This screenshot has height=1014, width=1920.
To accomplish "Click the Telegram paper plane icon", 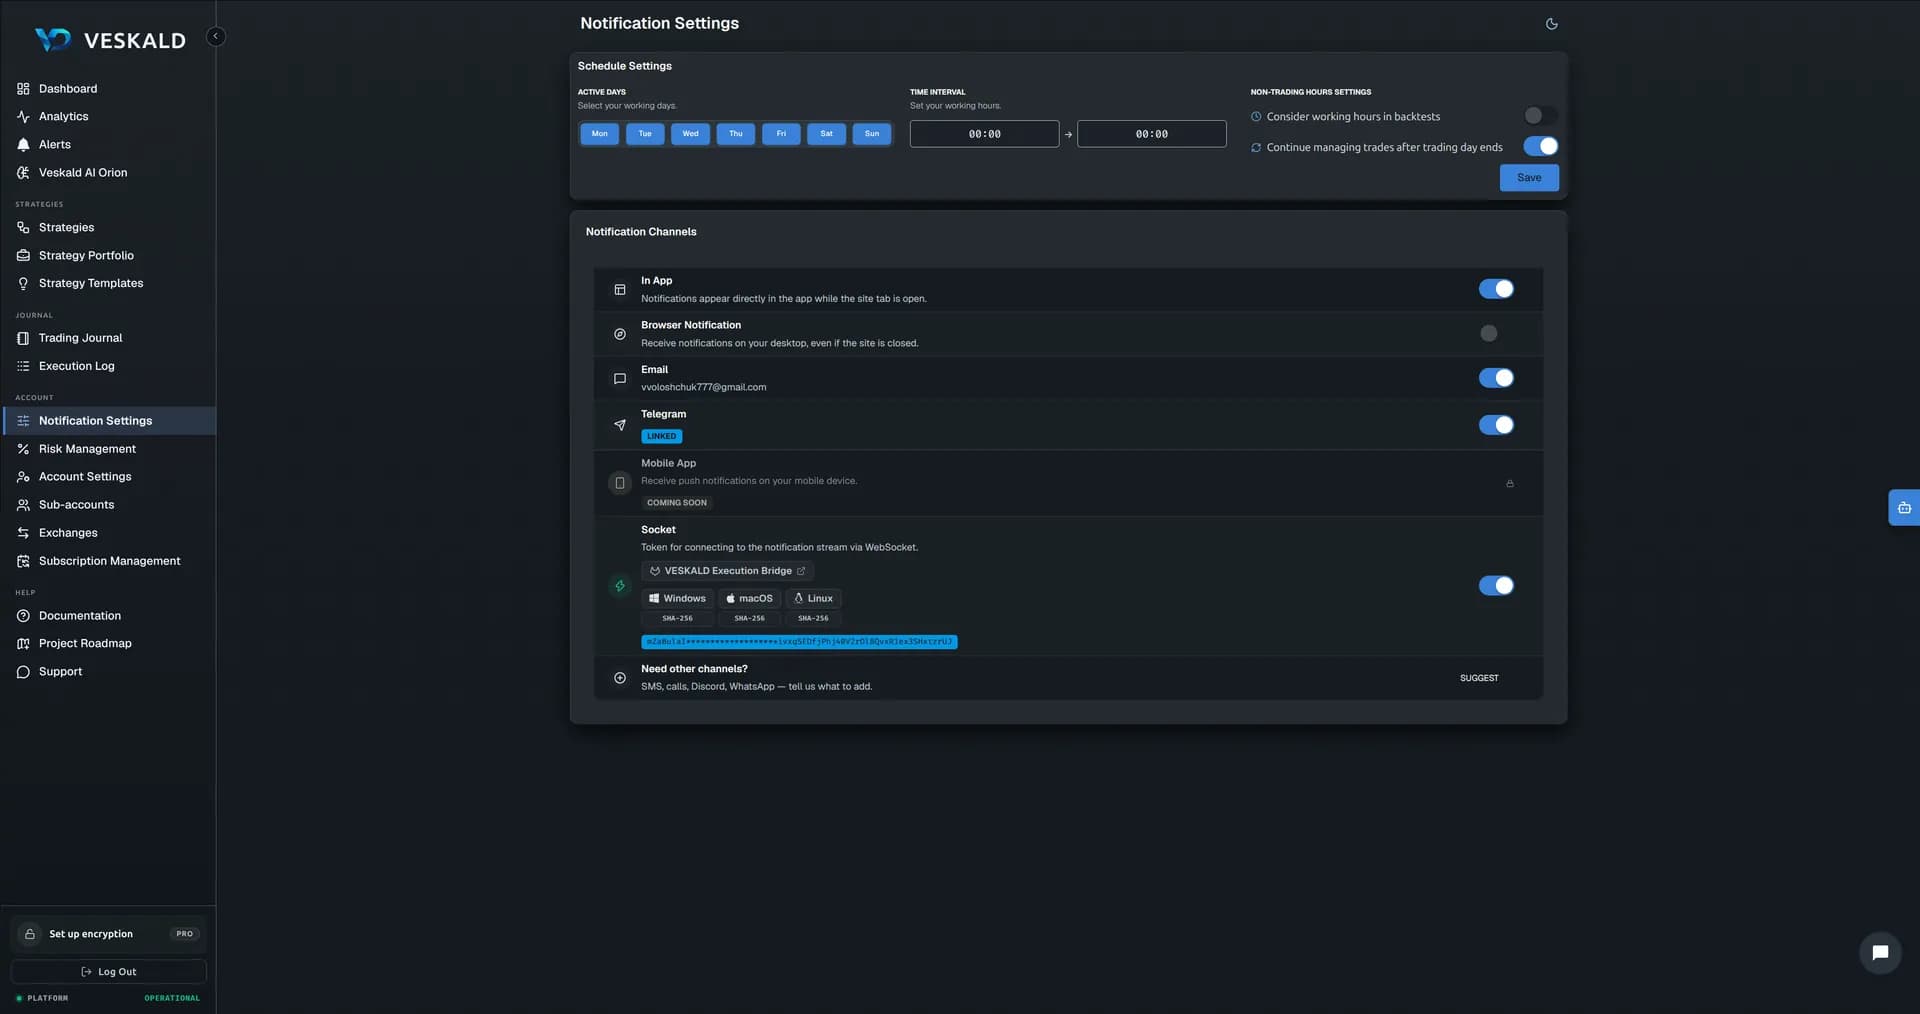I will tap(620, 425).
